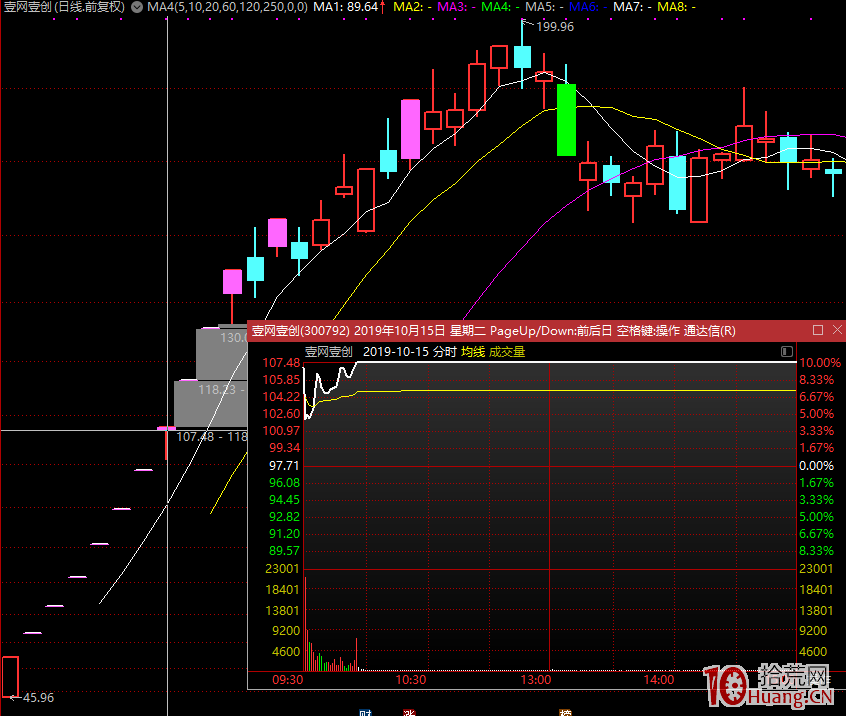Click the 45.96 low price marker

pos(38,697)
